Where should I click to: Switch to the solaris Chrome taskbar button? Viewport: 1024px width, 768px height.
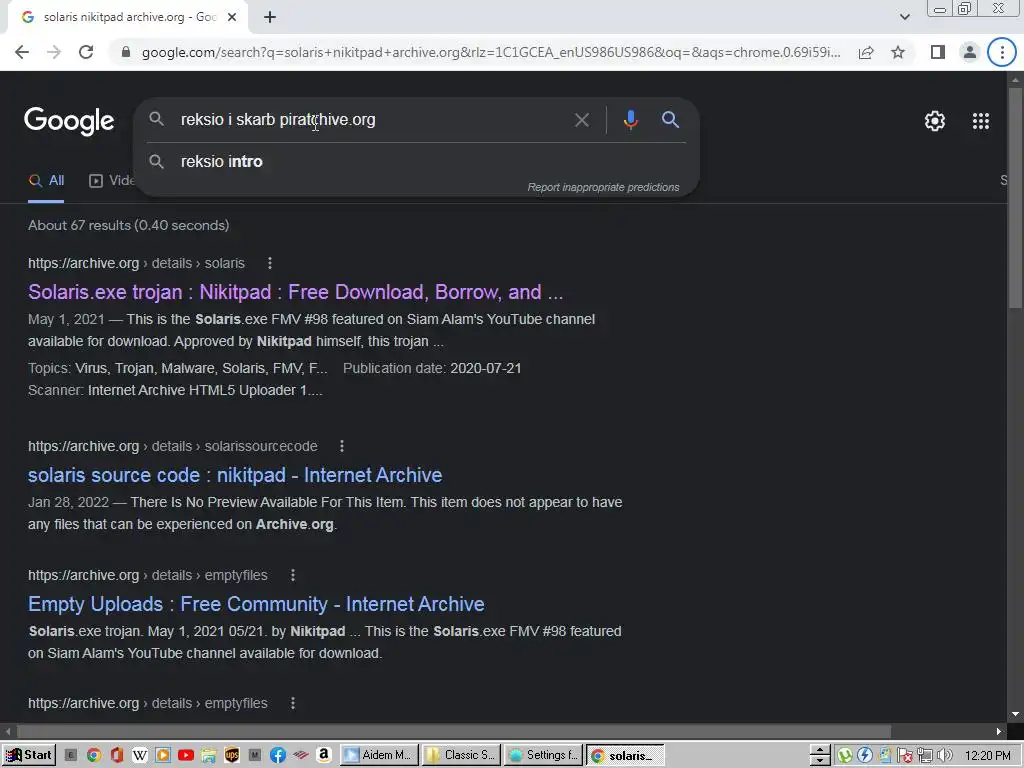click(x=625, y=755)
